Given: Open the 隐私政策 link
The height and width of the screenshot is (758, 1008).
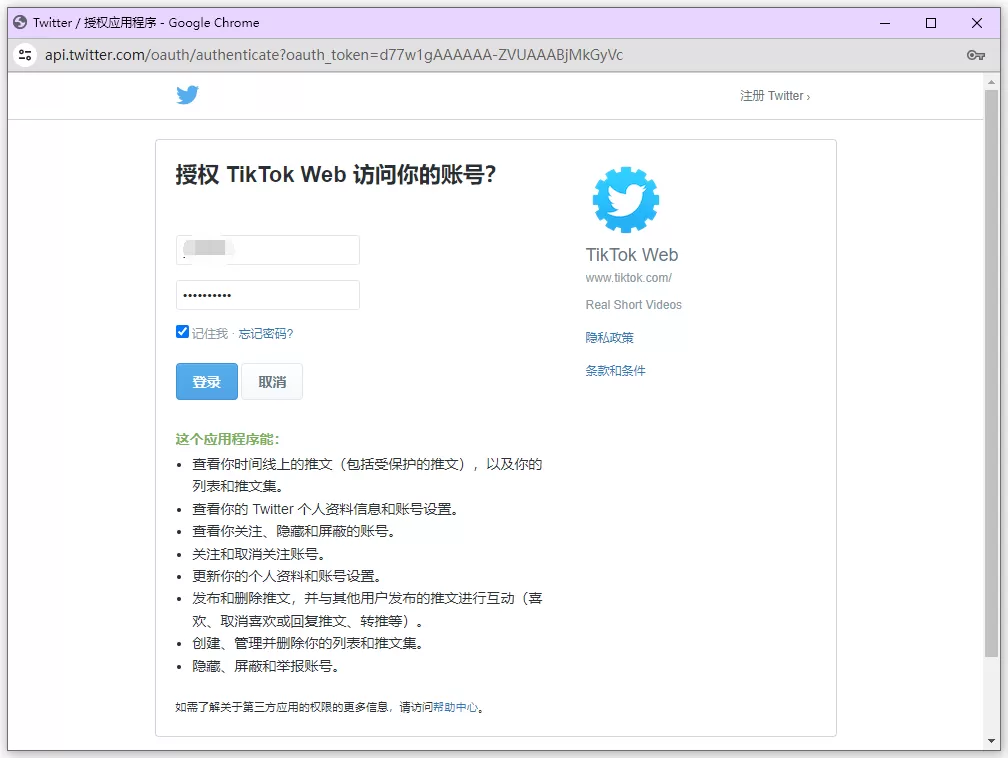Looking at the screenshot, I should [x=609, y=338].
